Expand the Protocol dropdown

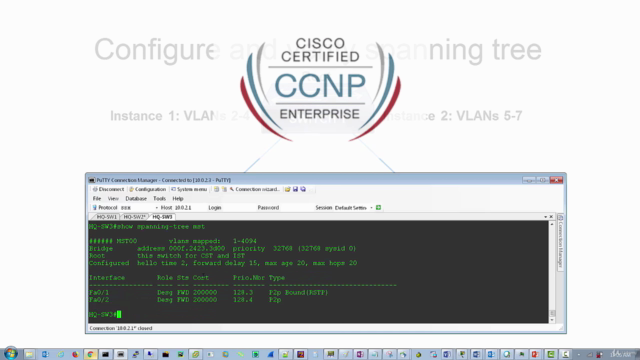[x=156, y=208]
